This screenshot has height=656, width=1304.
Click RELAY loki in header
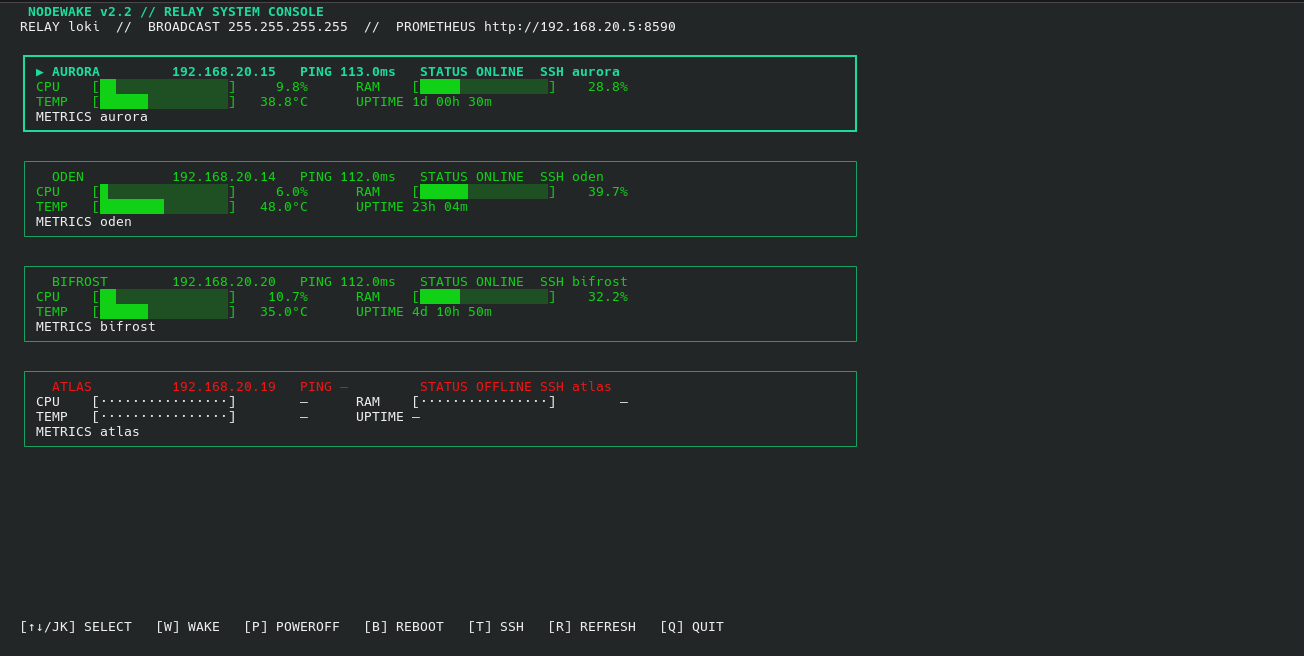(60, 27)
